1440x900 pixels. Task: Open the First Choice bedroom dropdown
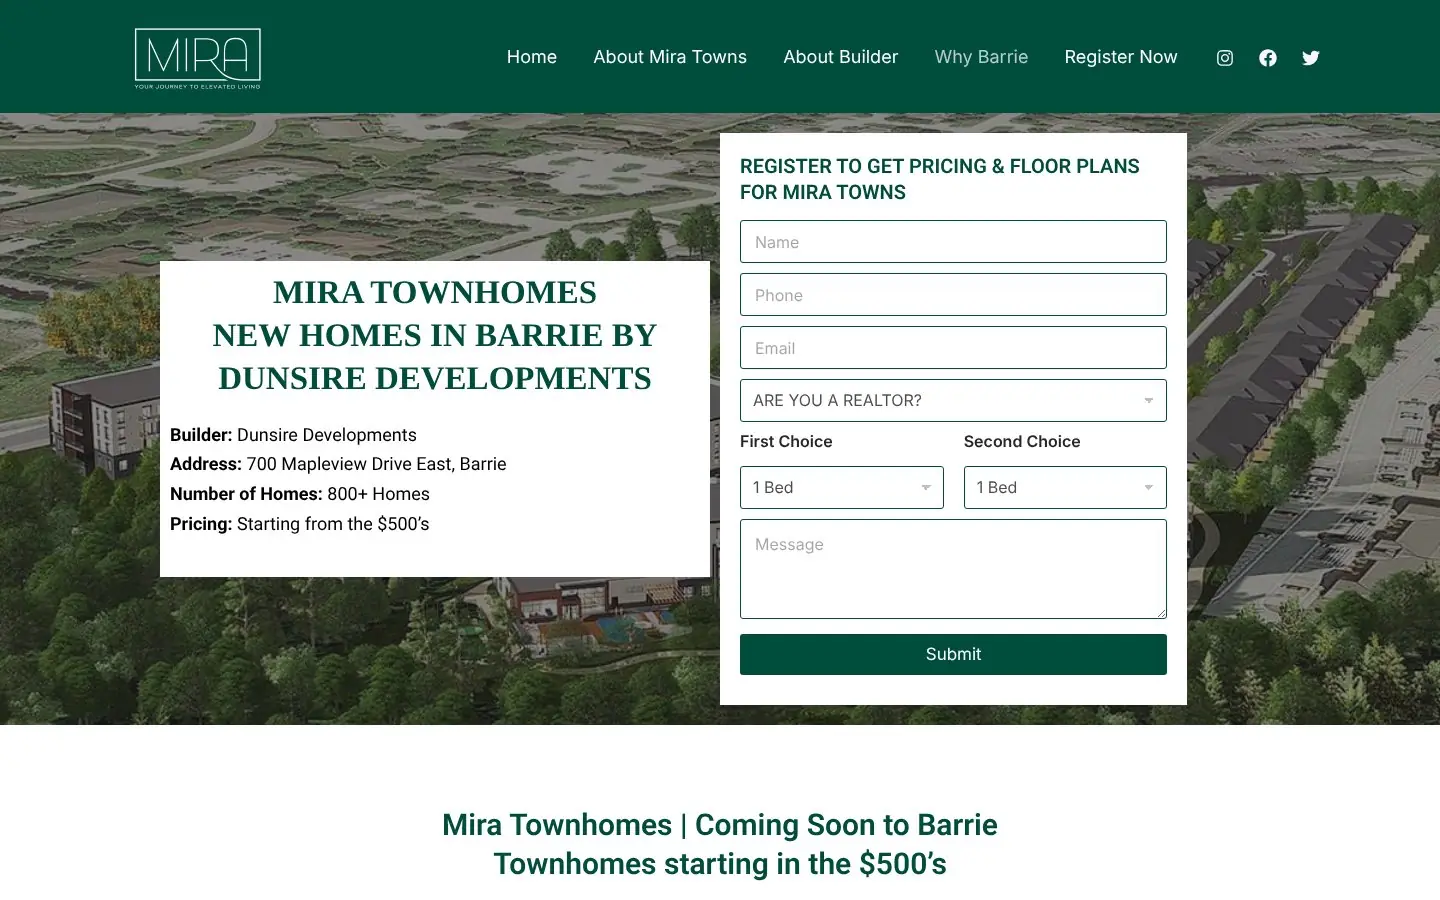842,487
